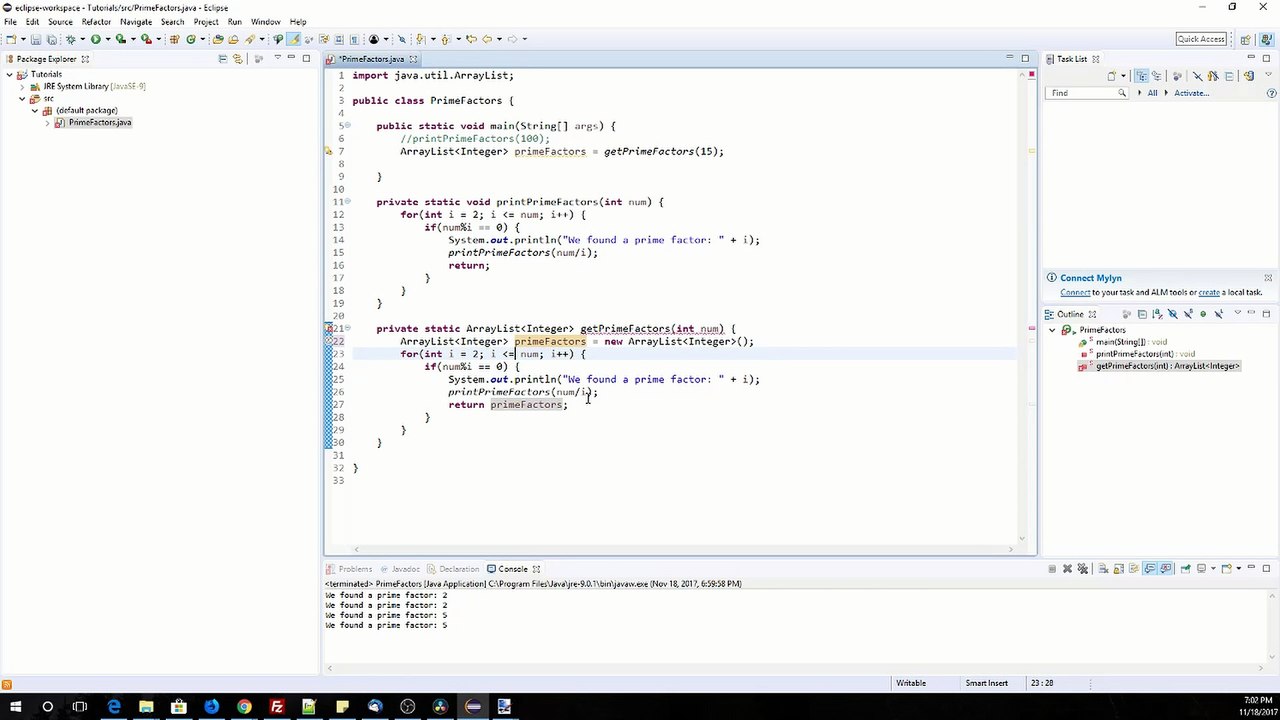Image resolution: width=1280 pixels, height=720 pixels.
Task: Click New Task icon in Task List
Action: click(1112, 76)
